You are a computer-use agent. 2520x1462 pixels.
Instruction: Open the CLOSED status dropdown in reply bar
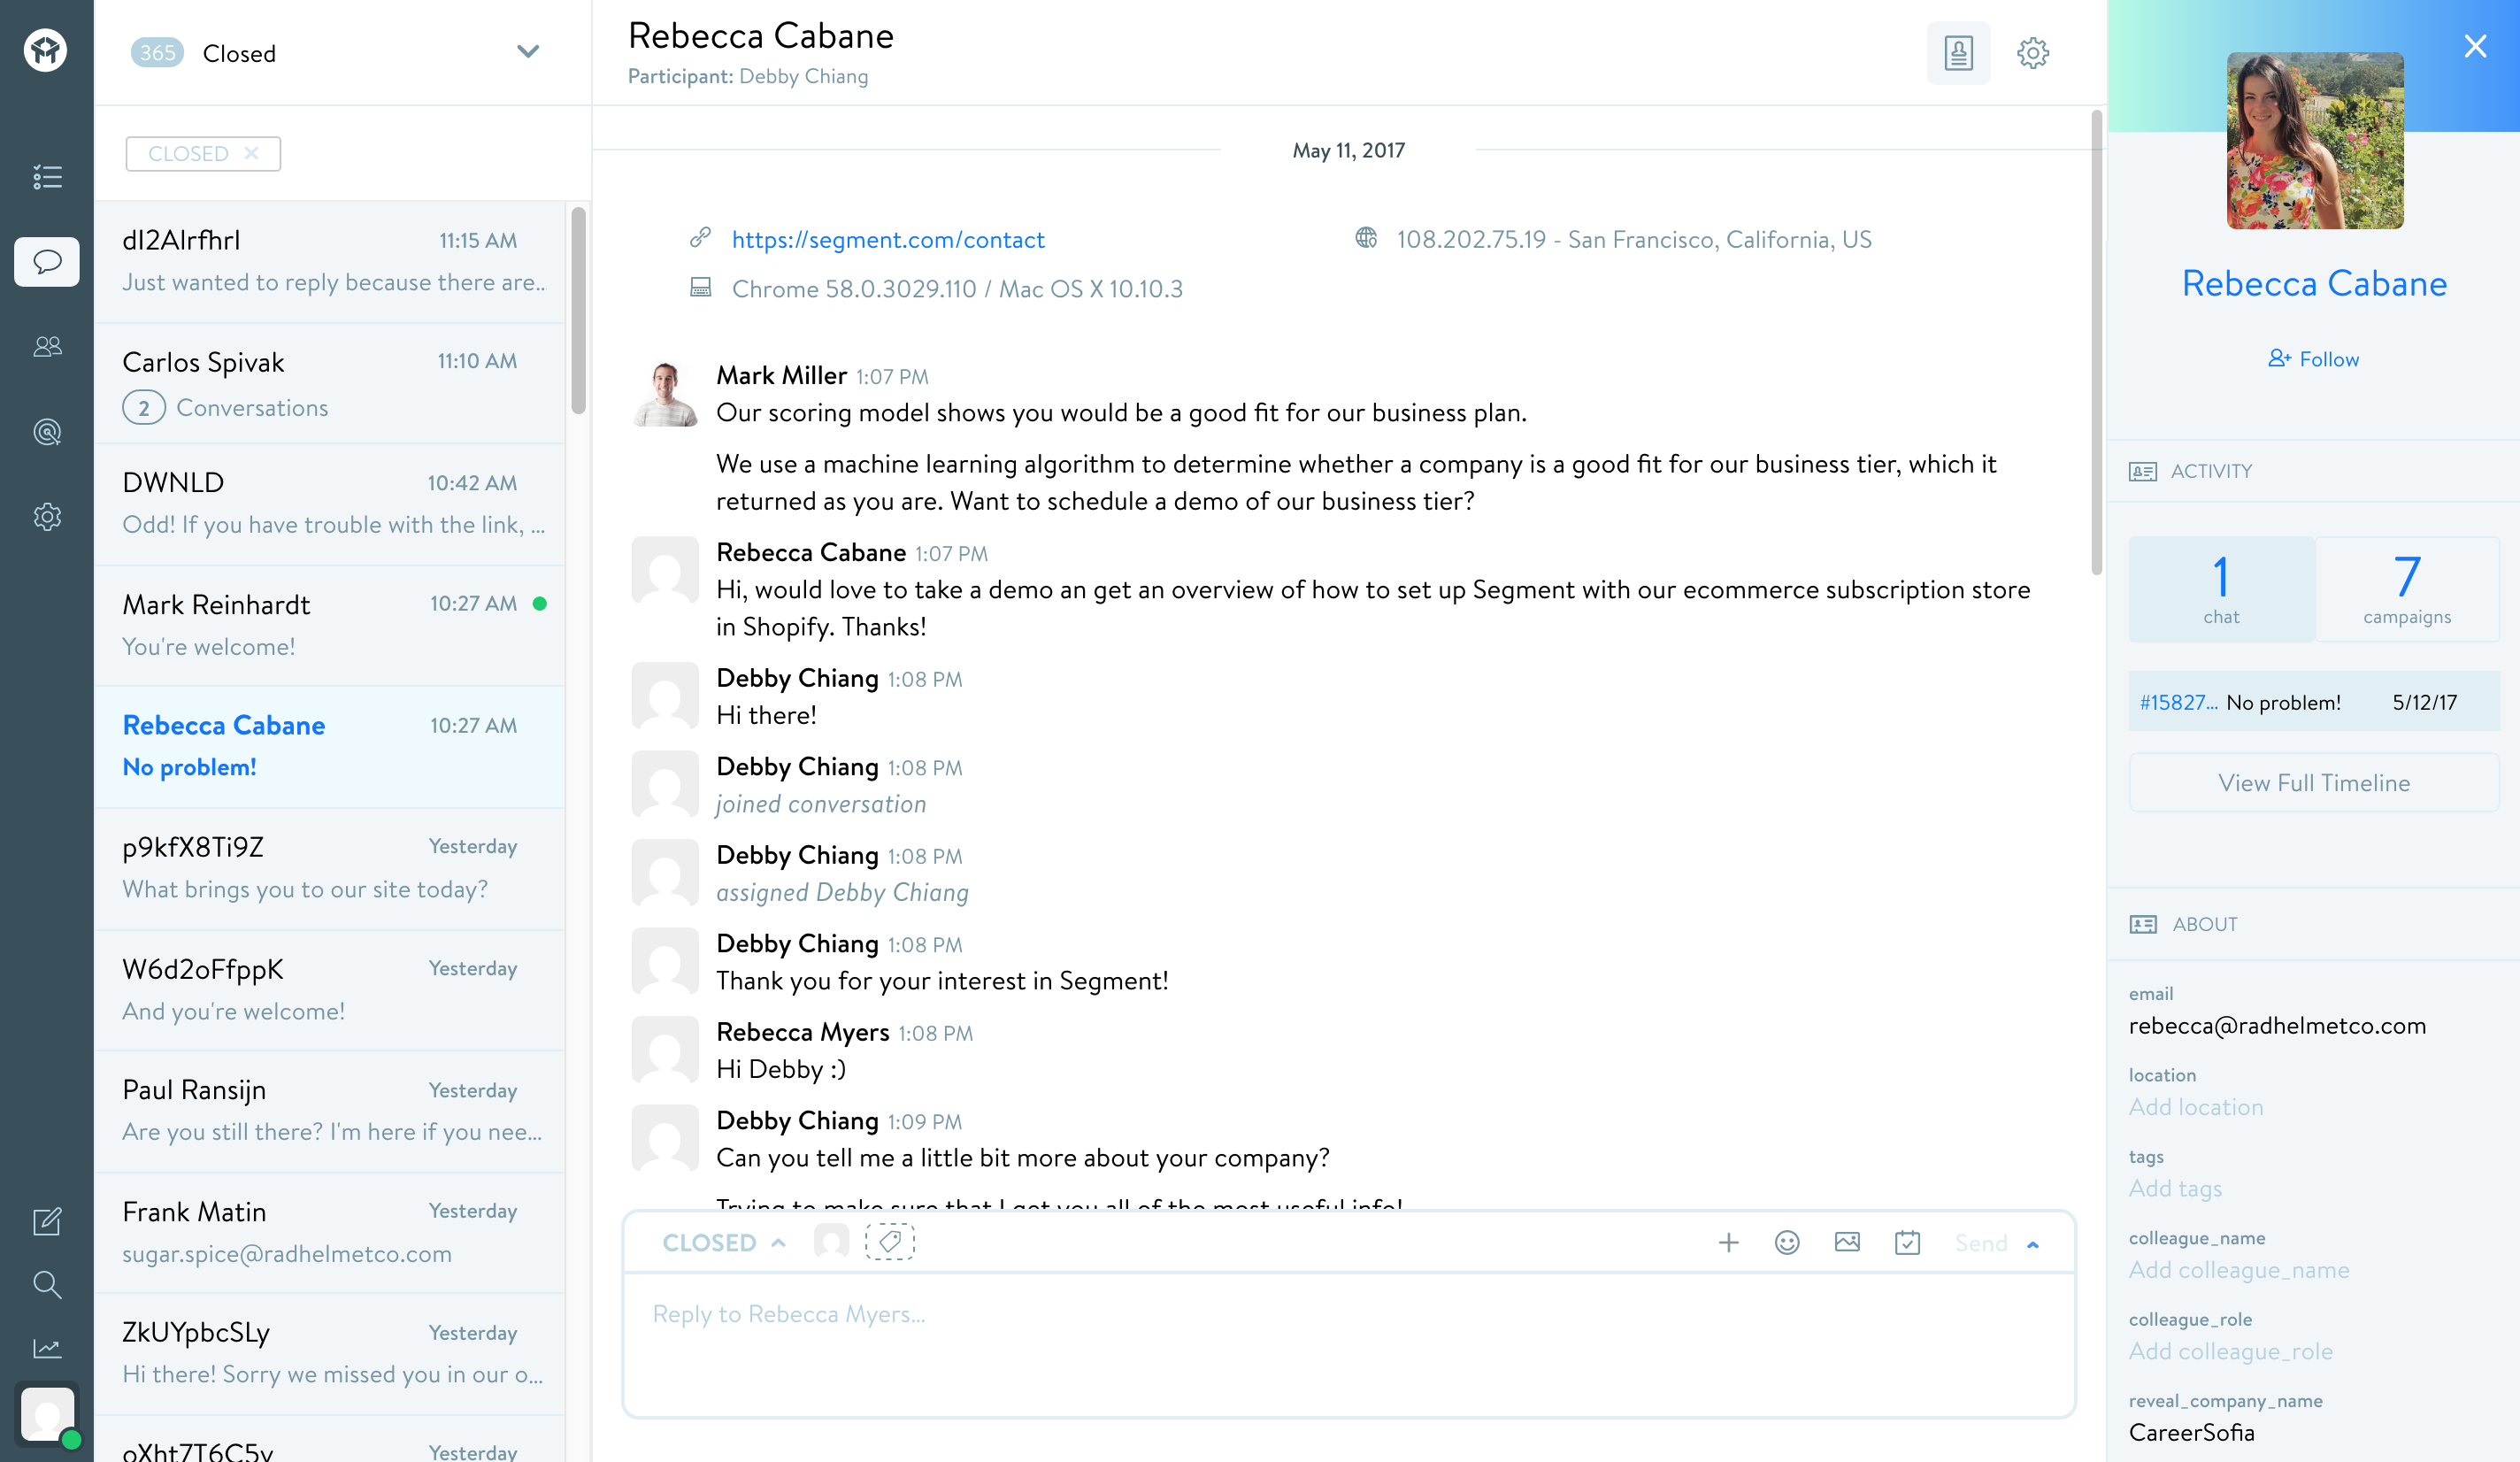click(724, 1243)
